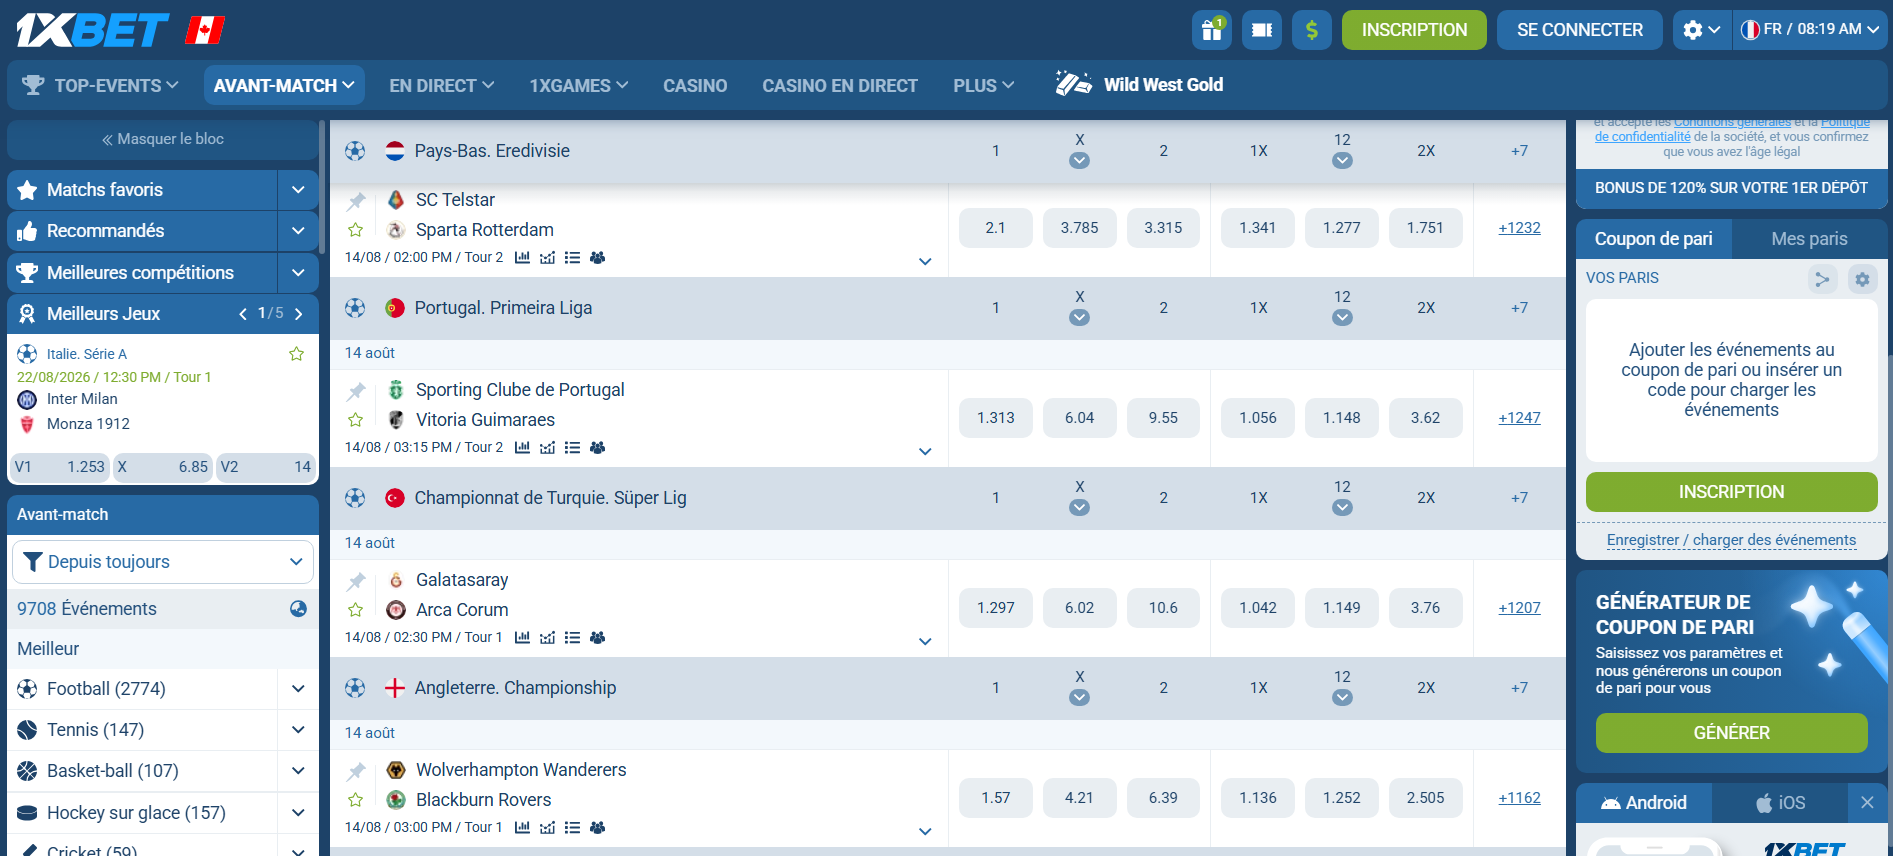Expand the Football (2774) category

point(298,689)
